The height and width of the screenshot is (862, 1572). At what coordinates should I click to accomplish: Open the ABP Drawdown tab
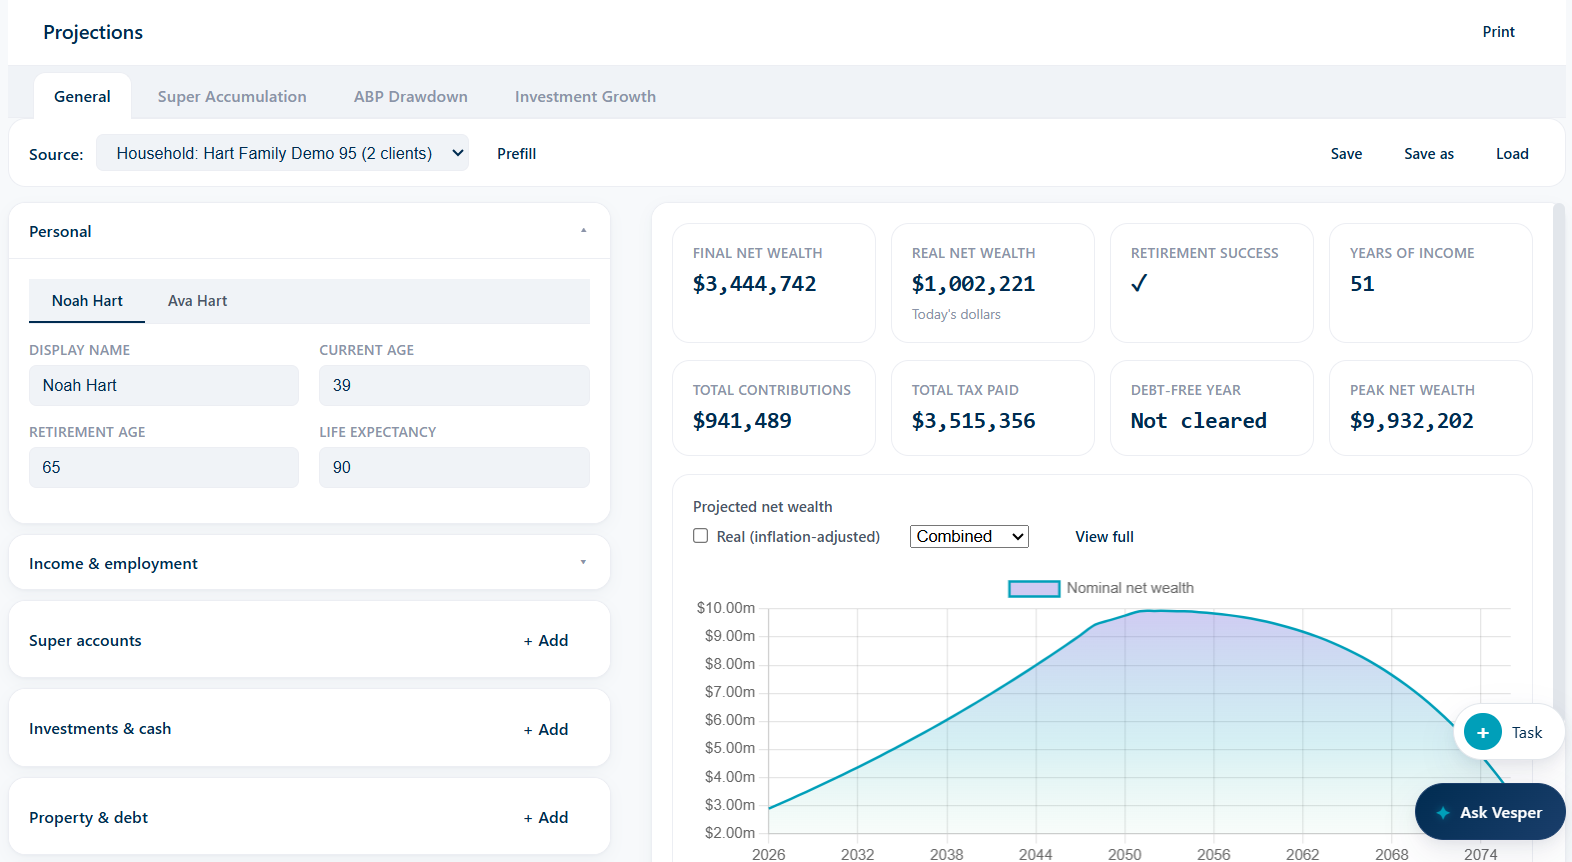[410, 96]
